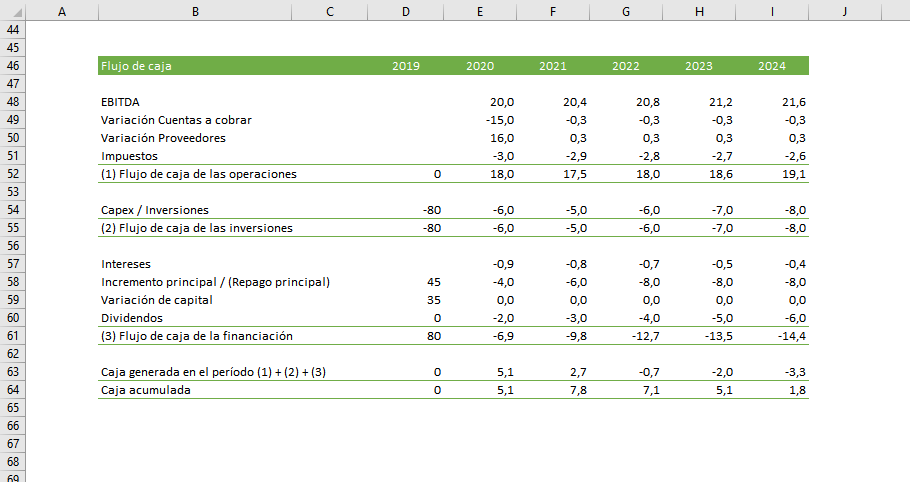910x482 pixels.
Task: Select row 64 header
Action: tap(13, 390)
